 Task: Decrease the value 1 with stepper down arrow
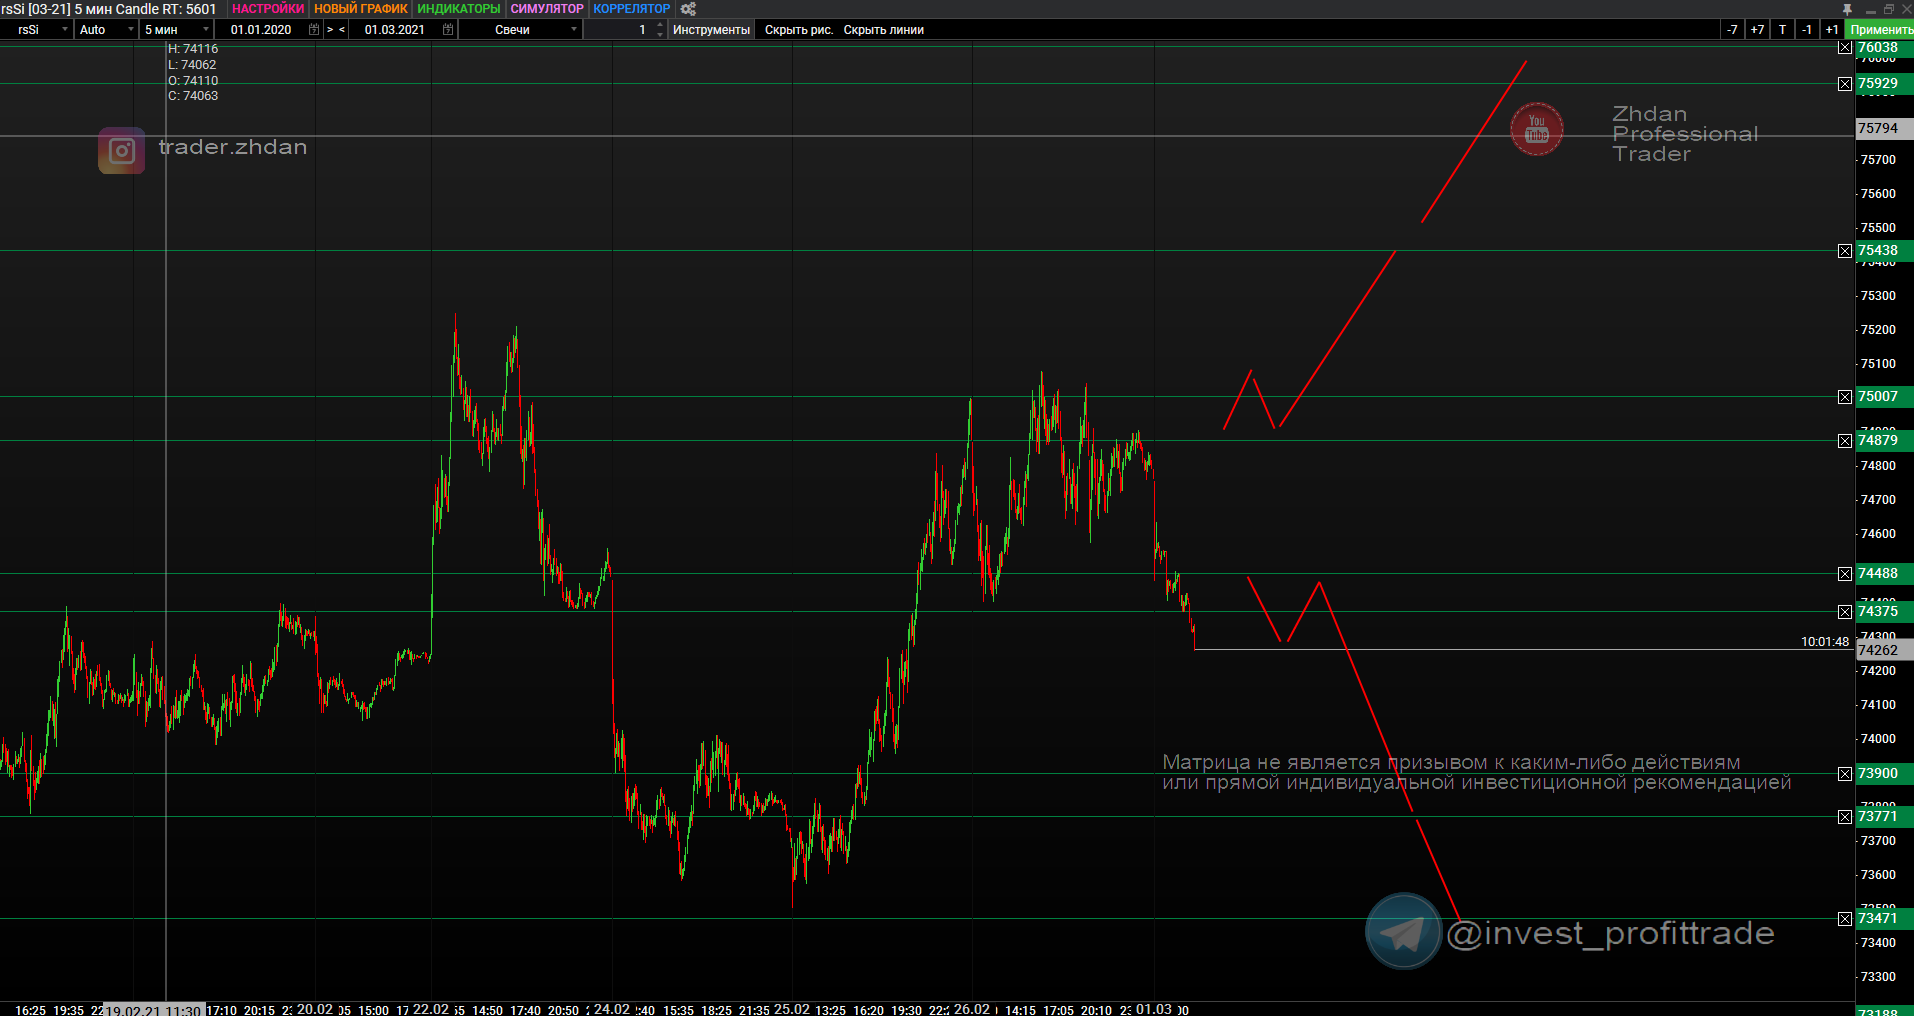point(660,34)
